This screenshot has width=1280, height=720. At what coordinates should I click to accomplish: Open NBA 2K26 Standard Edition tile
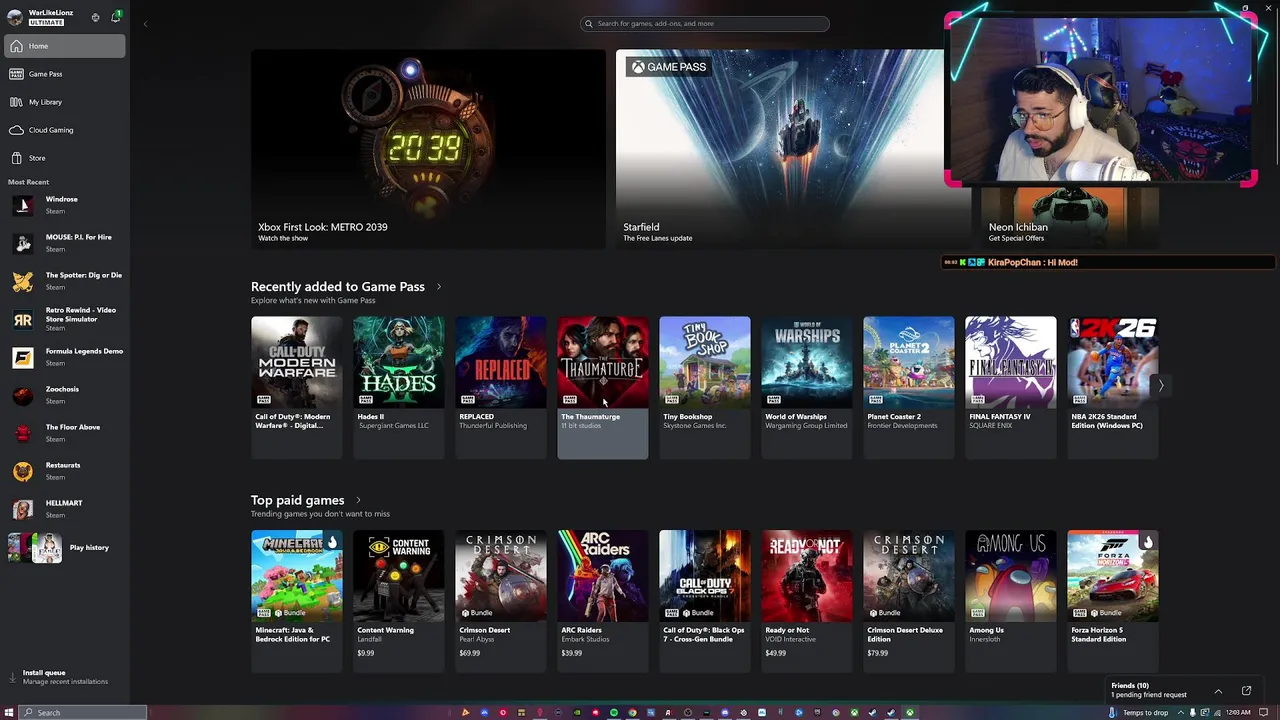pos(1112,388)
